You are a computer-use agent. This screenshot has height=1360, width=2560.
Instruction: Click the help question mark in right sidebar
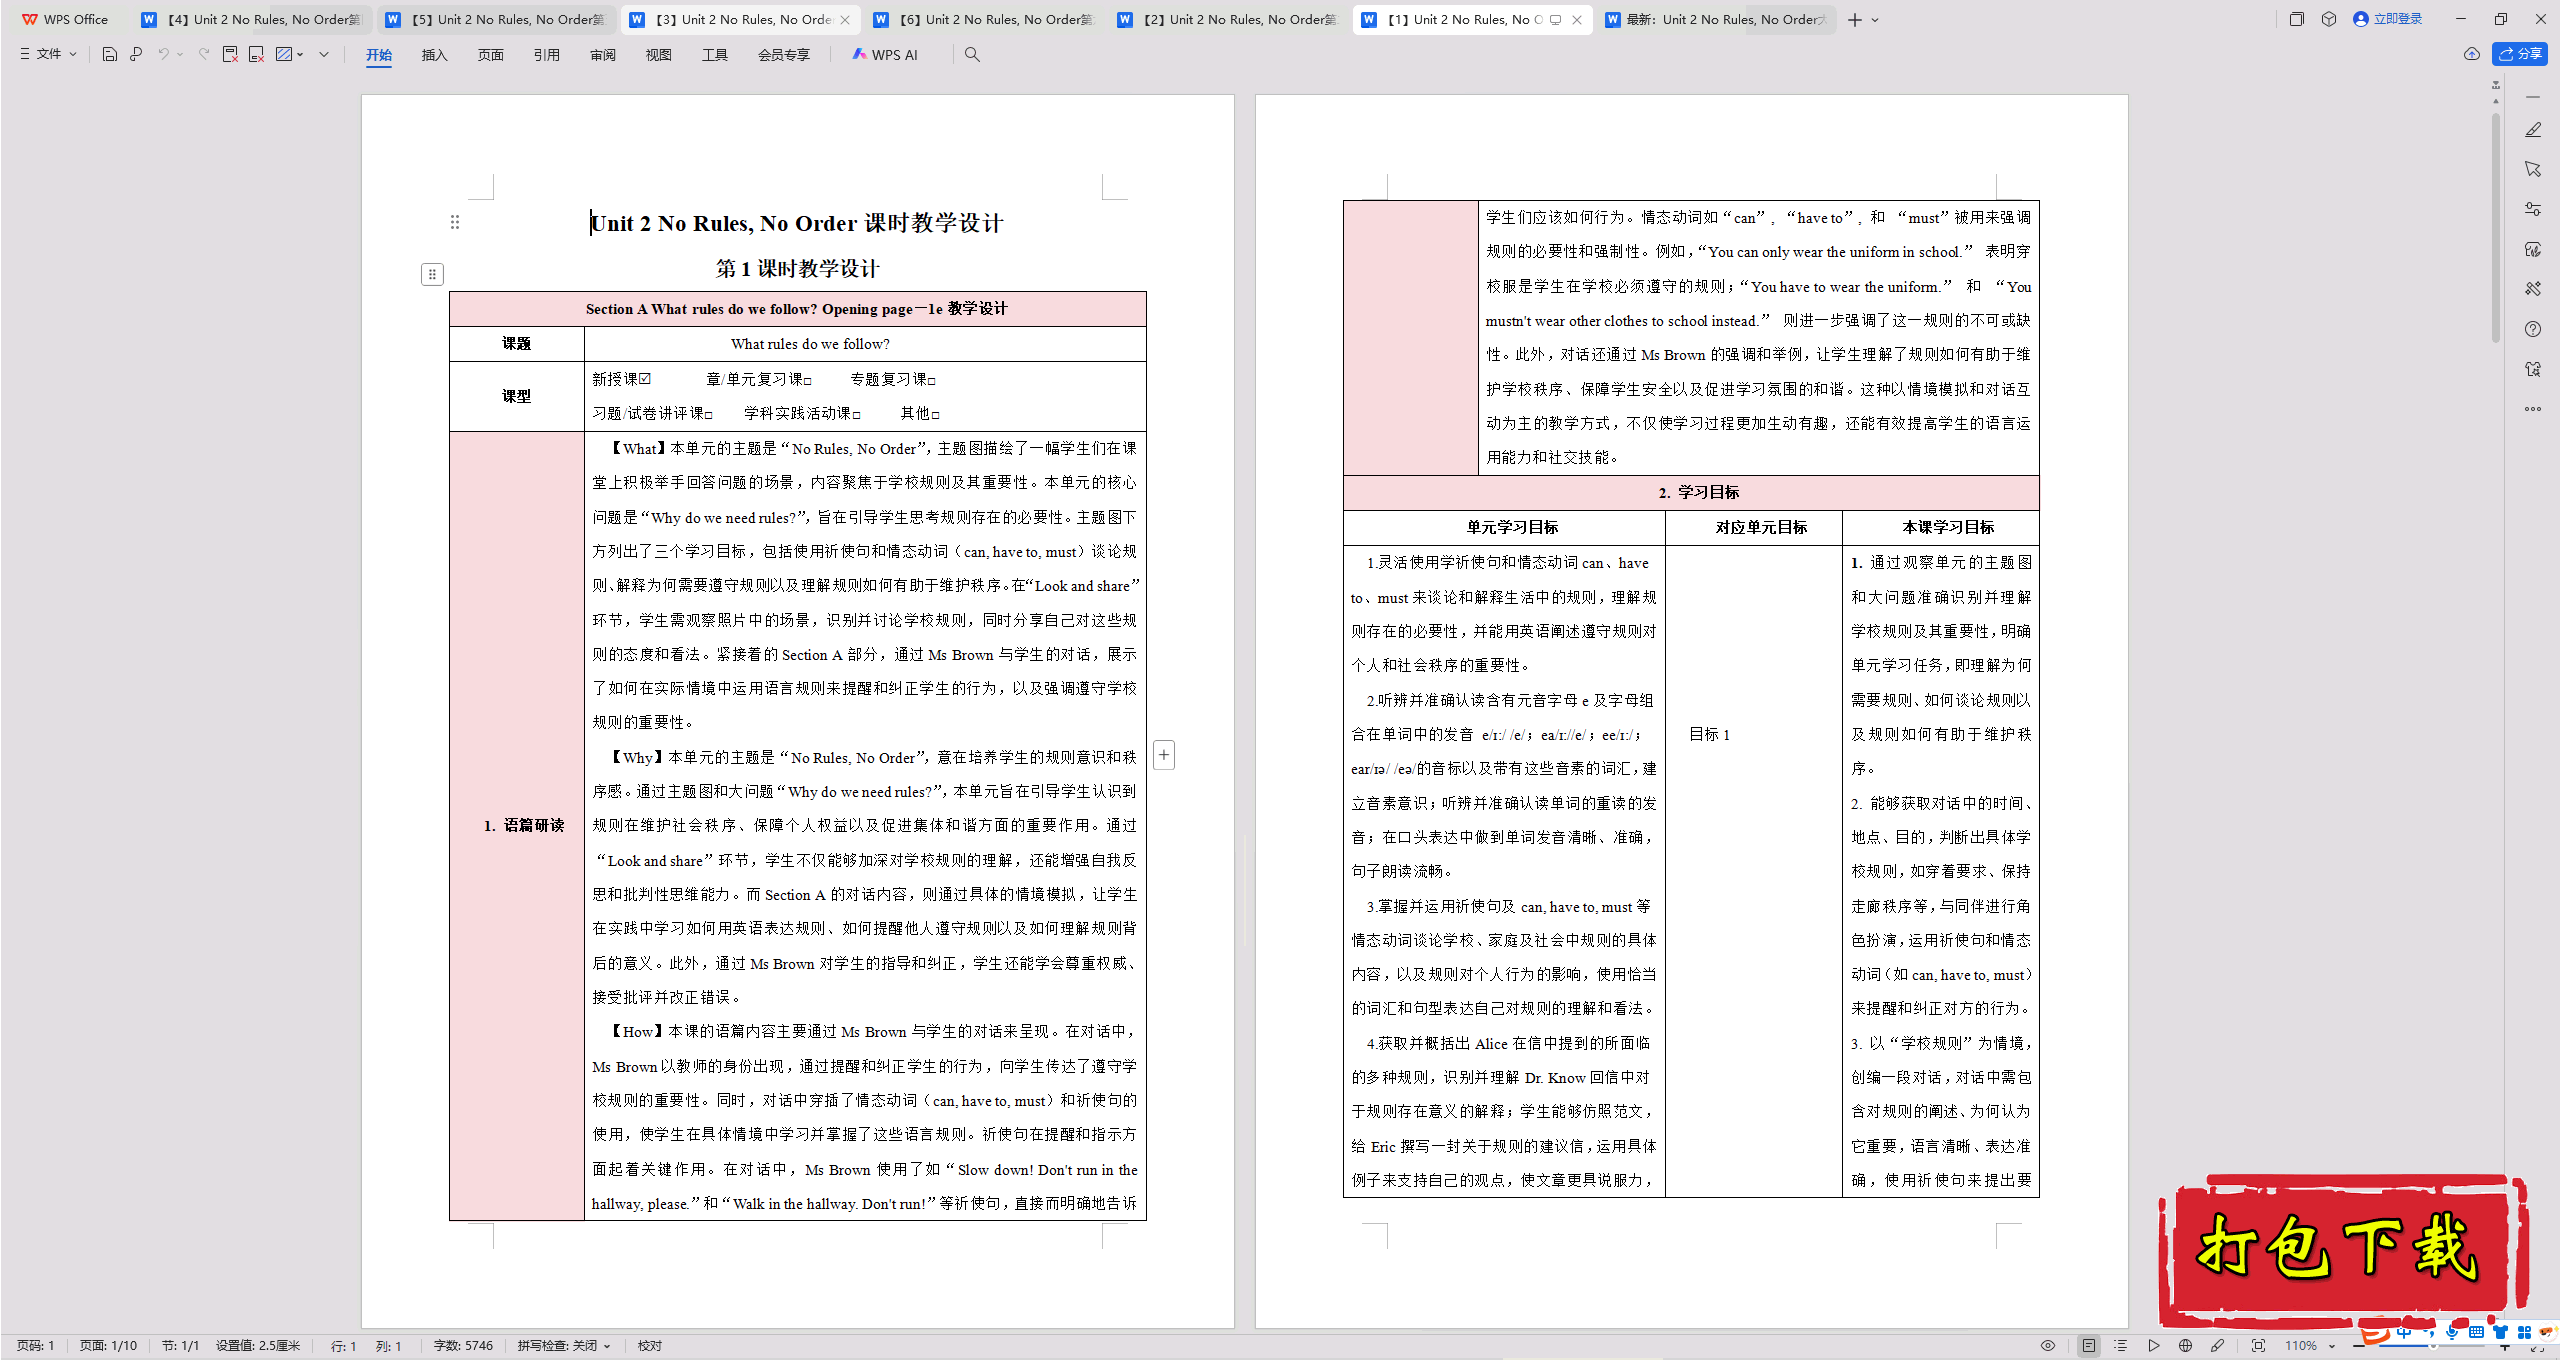2533,329
